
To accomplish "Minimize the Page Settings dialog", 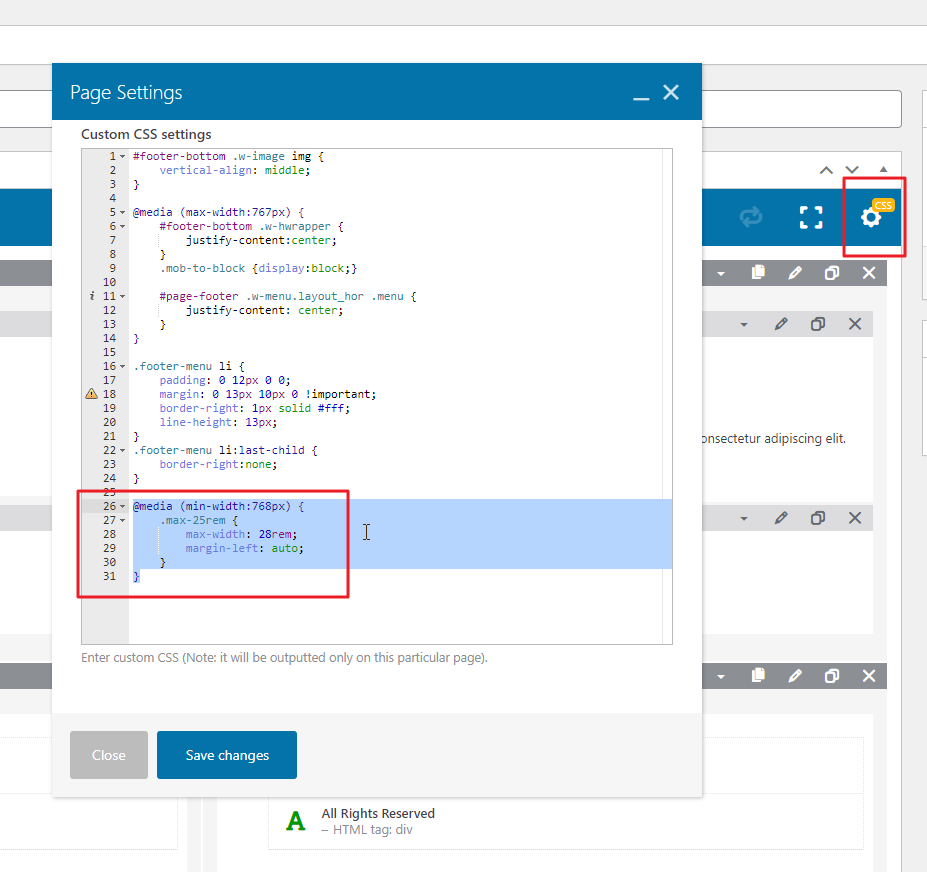I will click(641, 98).
